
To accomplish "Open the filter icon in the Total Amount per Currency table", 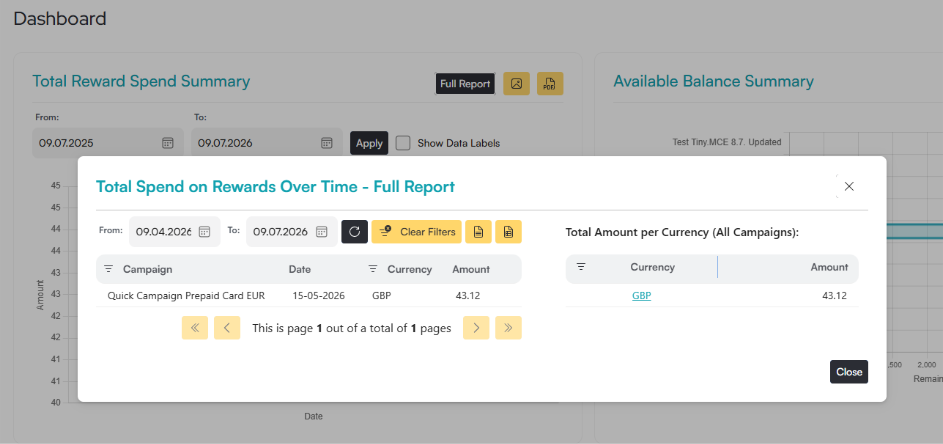I will [581, 267].
